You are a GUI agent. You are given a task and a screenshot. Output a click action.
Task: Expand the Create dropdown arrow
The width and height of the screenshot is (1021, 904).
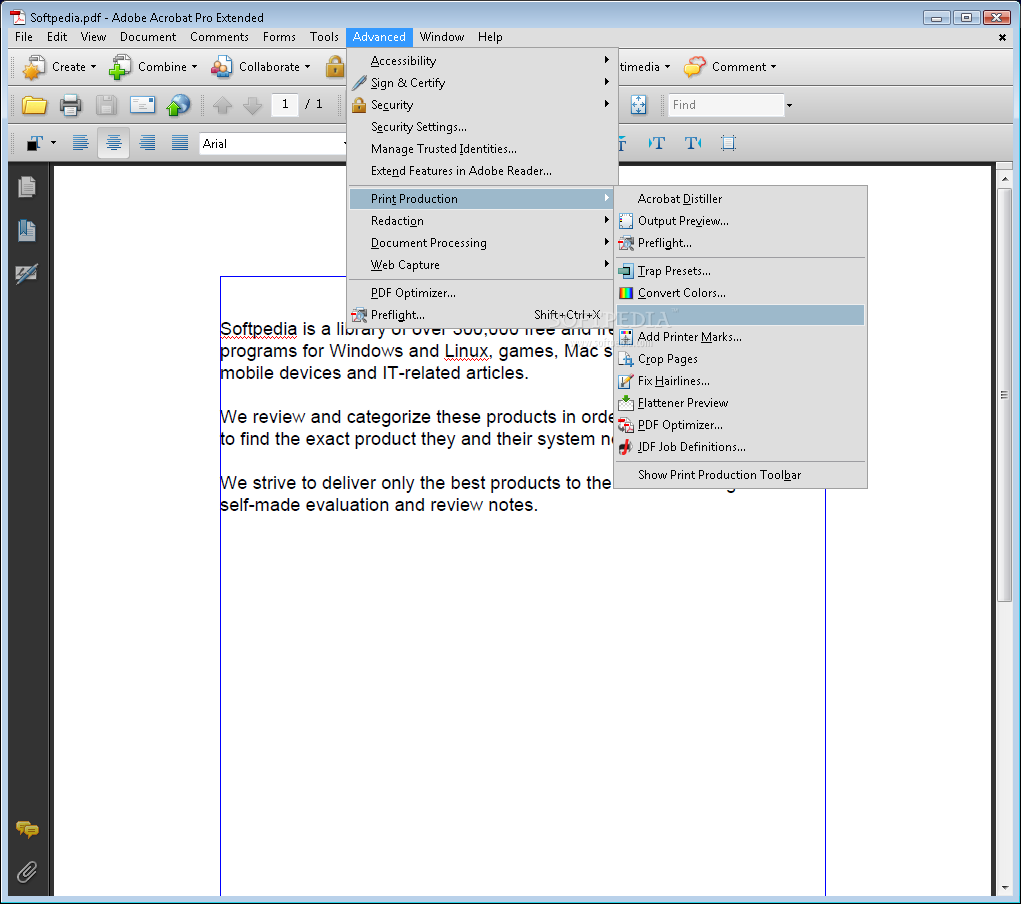(93, 67)
